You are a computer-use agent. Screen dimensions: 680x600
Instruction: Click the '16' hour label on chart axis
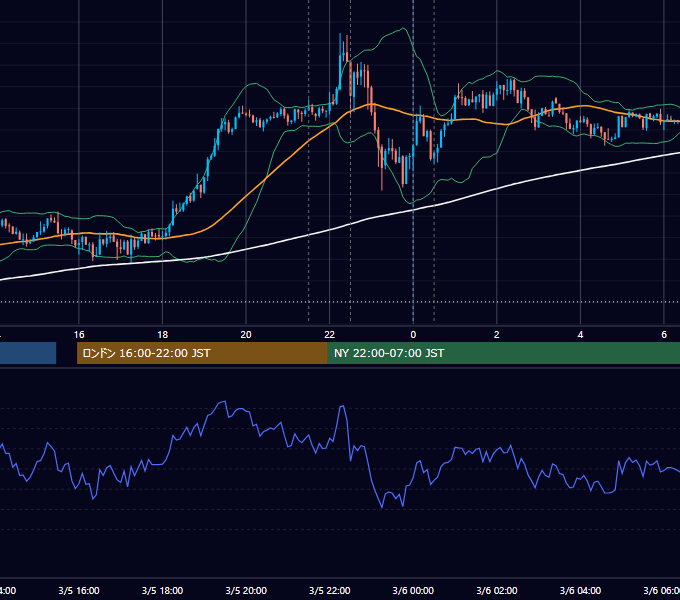(79, 335)
